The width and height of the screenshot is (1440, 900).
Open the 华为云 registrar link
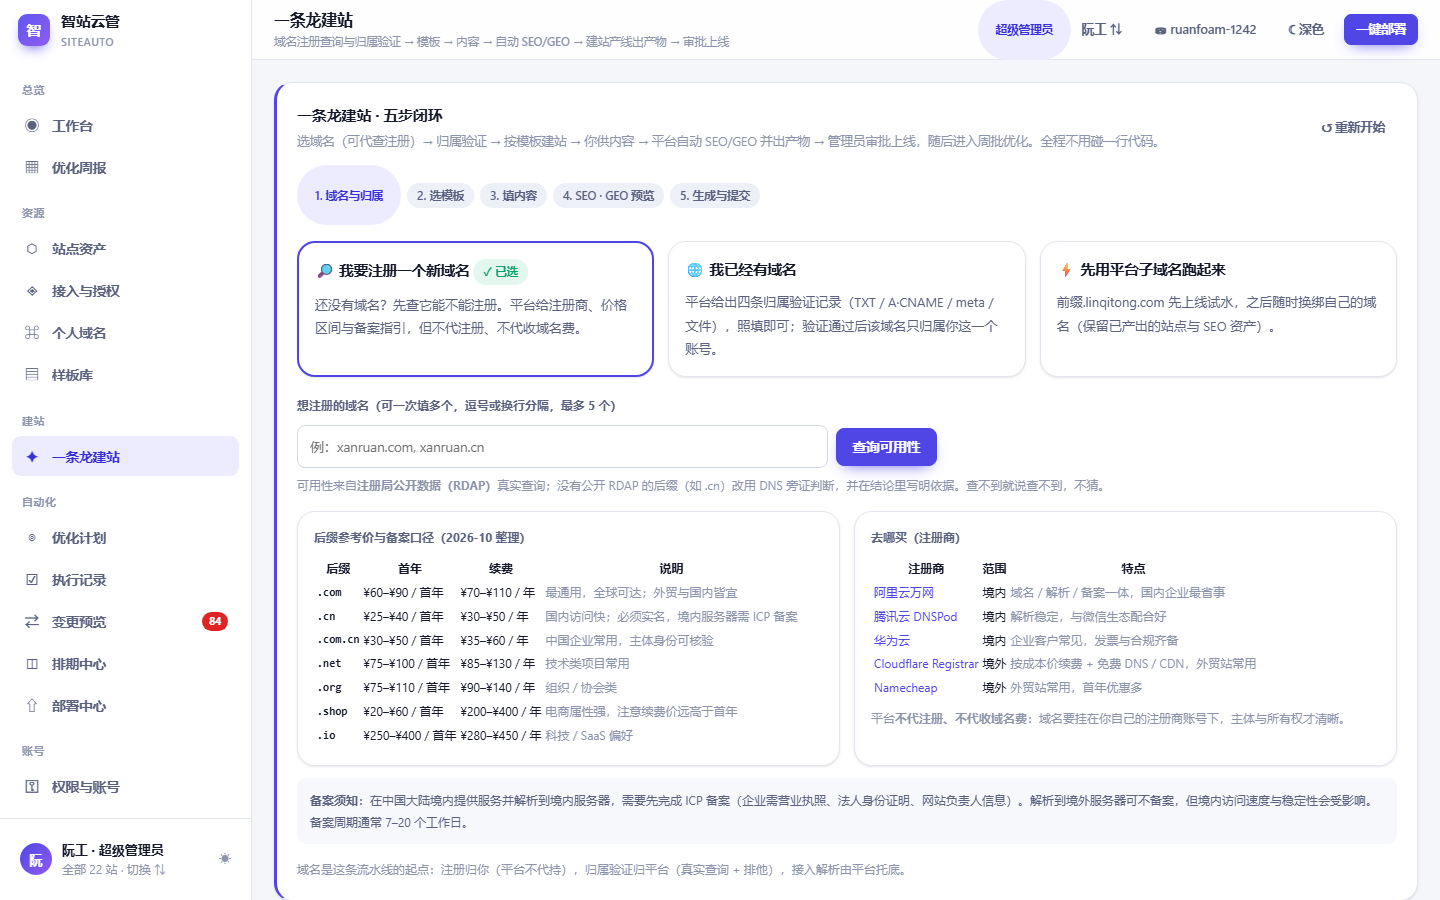[892, 641]
